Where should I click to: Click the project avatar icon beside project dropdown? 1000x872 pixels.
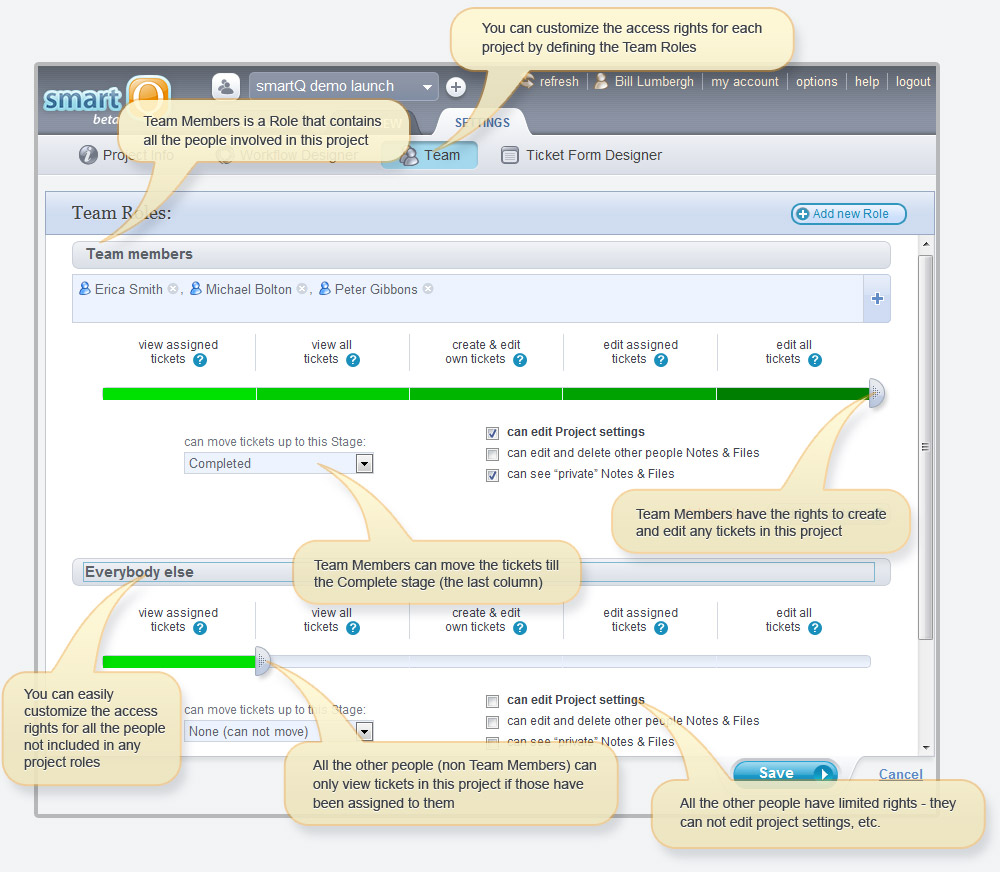(x=226, y=87)
